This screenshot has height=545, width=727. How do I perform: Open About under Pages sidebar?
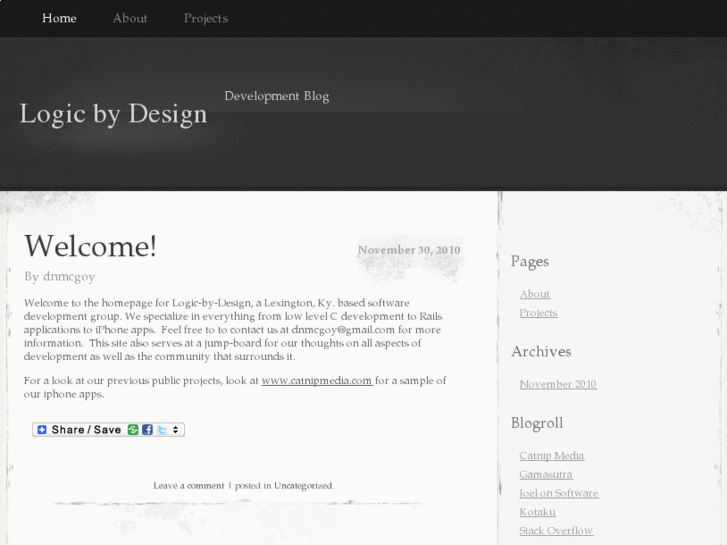535,294
